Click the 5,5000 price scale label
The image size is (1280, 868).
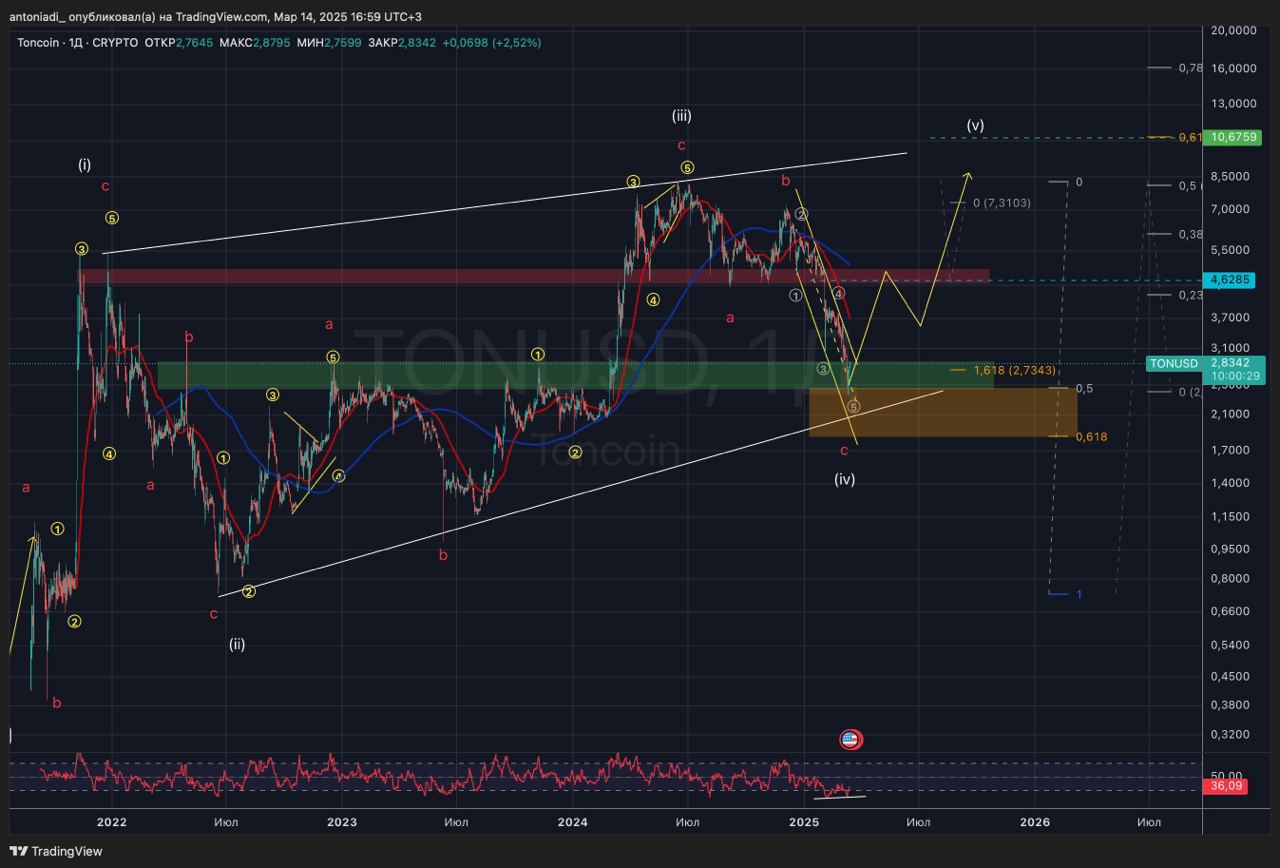point(1230,250)
